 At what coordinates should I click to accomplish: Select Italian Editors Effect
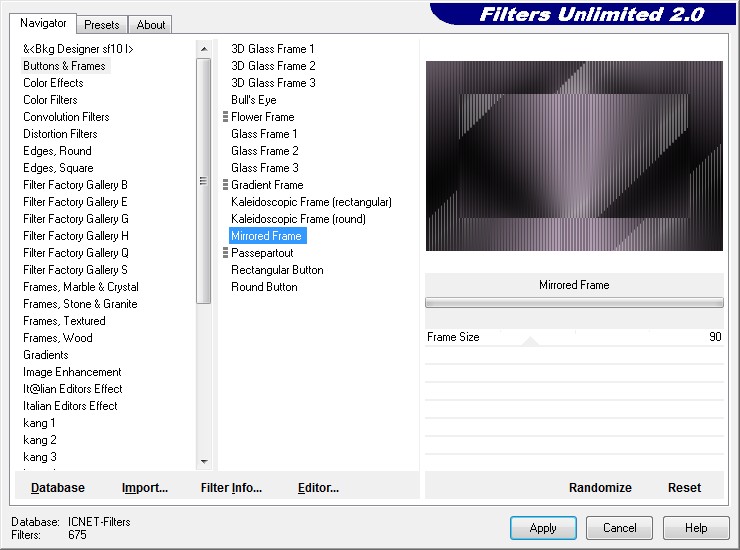[x=70, y=406]
